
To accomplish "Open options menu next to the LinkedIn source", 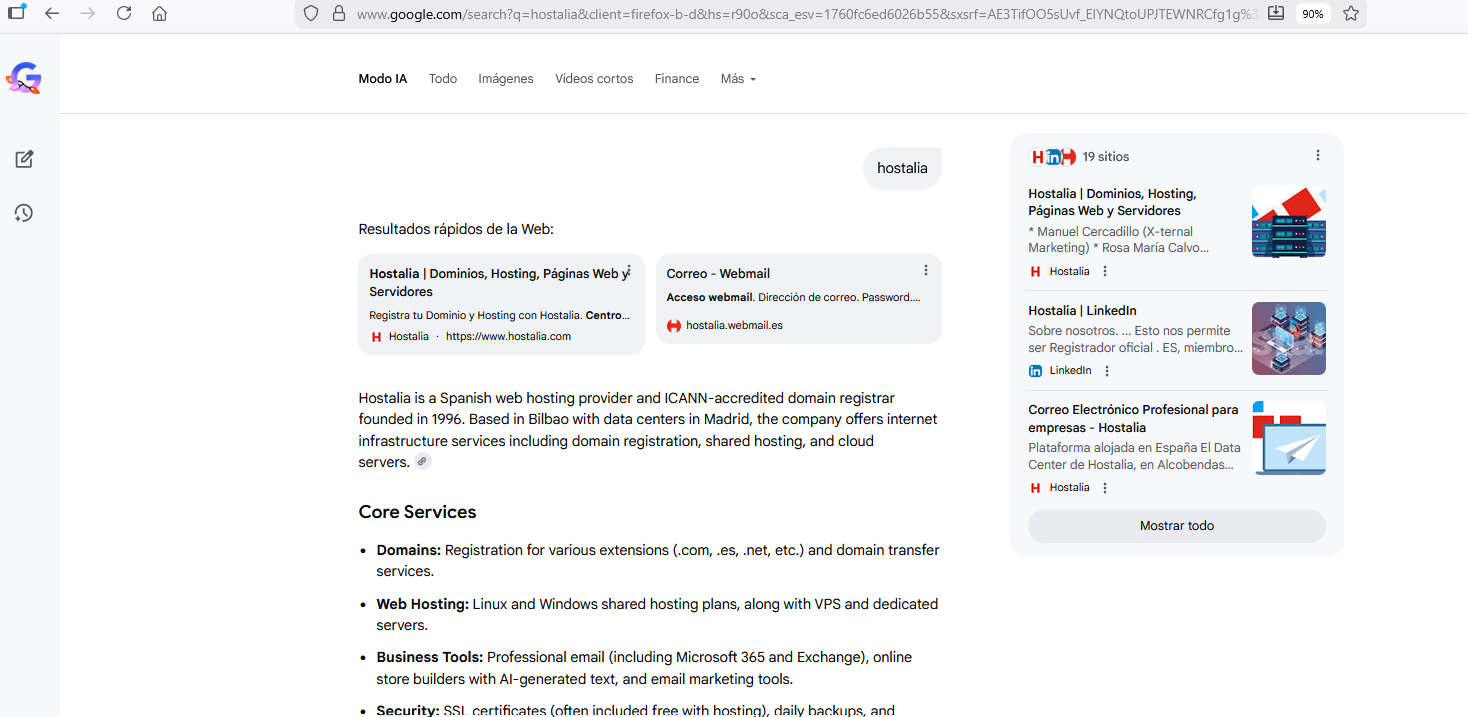I will coord(1106,371).
